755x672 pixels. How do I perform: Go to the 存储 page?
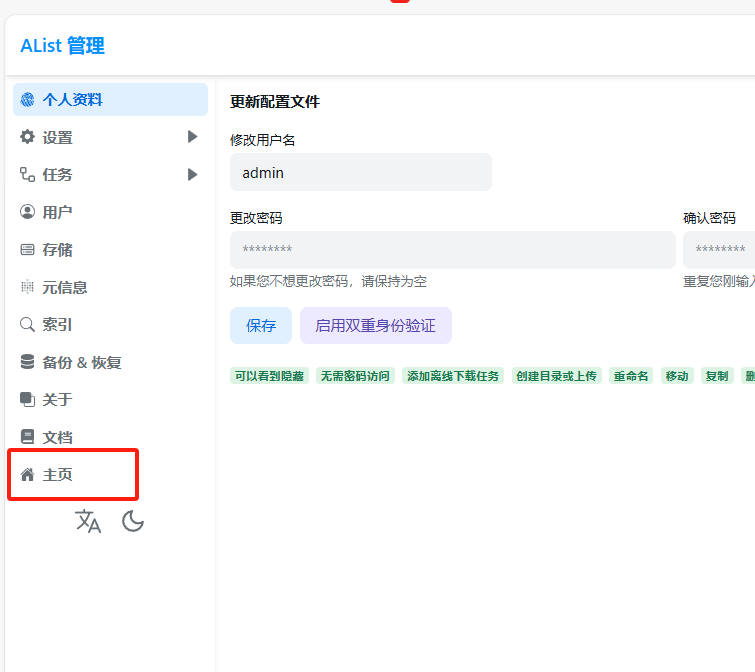110,249
